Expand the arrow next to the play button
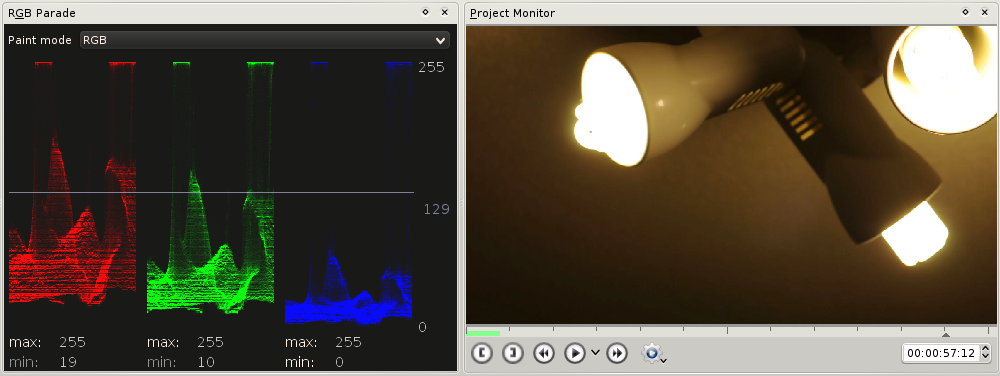This screenshot has height=376, width=1000. click(x=596, y=352)
